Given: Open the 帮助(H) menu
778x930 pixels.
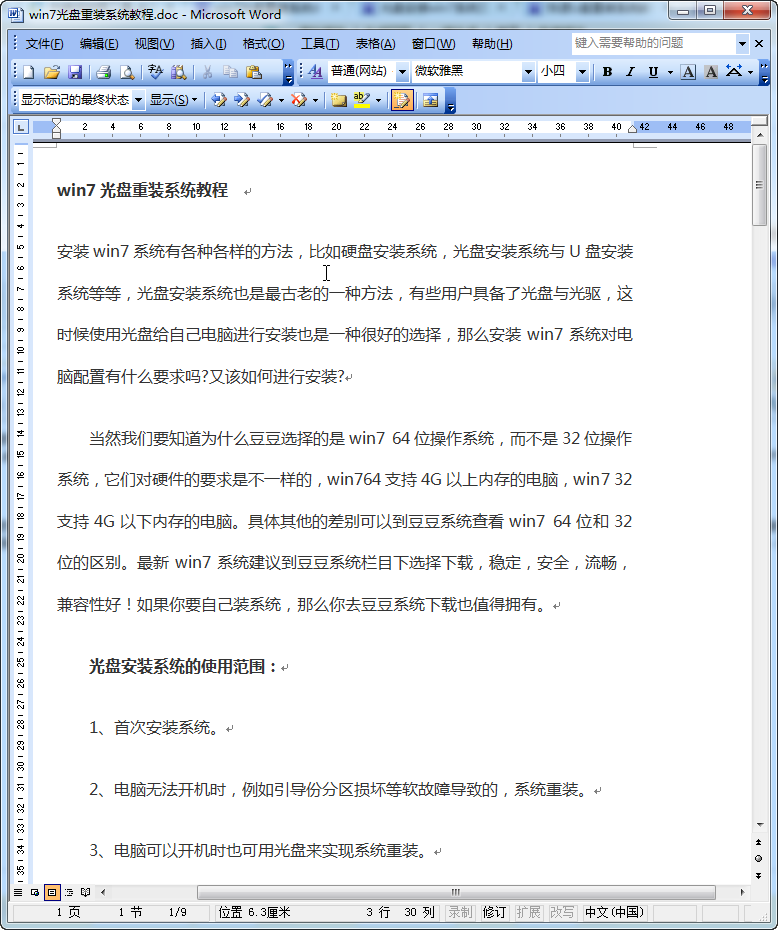Looking at the screenshot, I should (492, 44).
